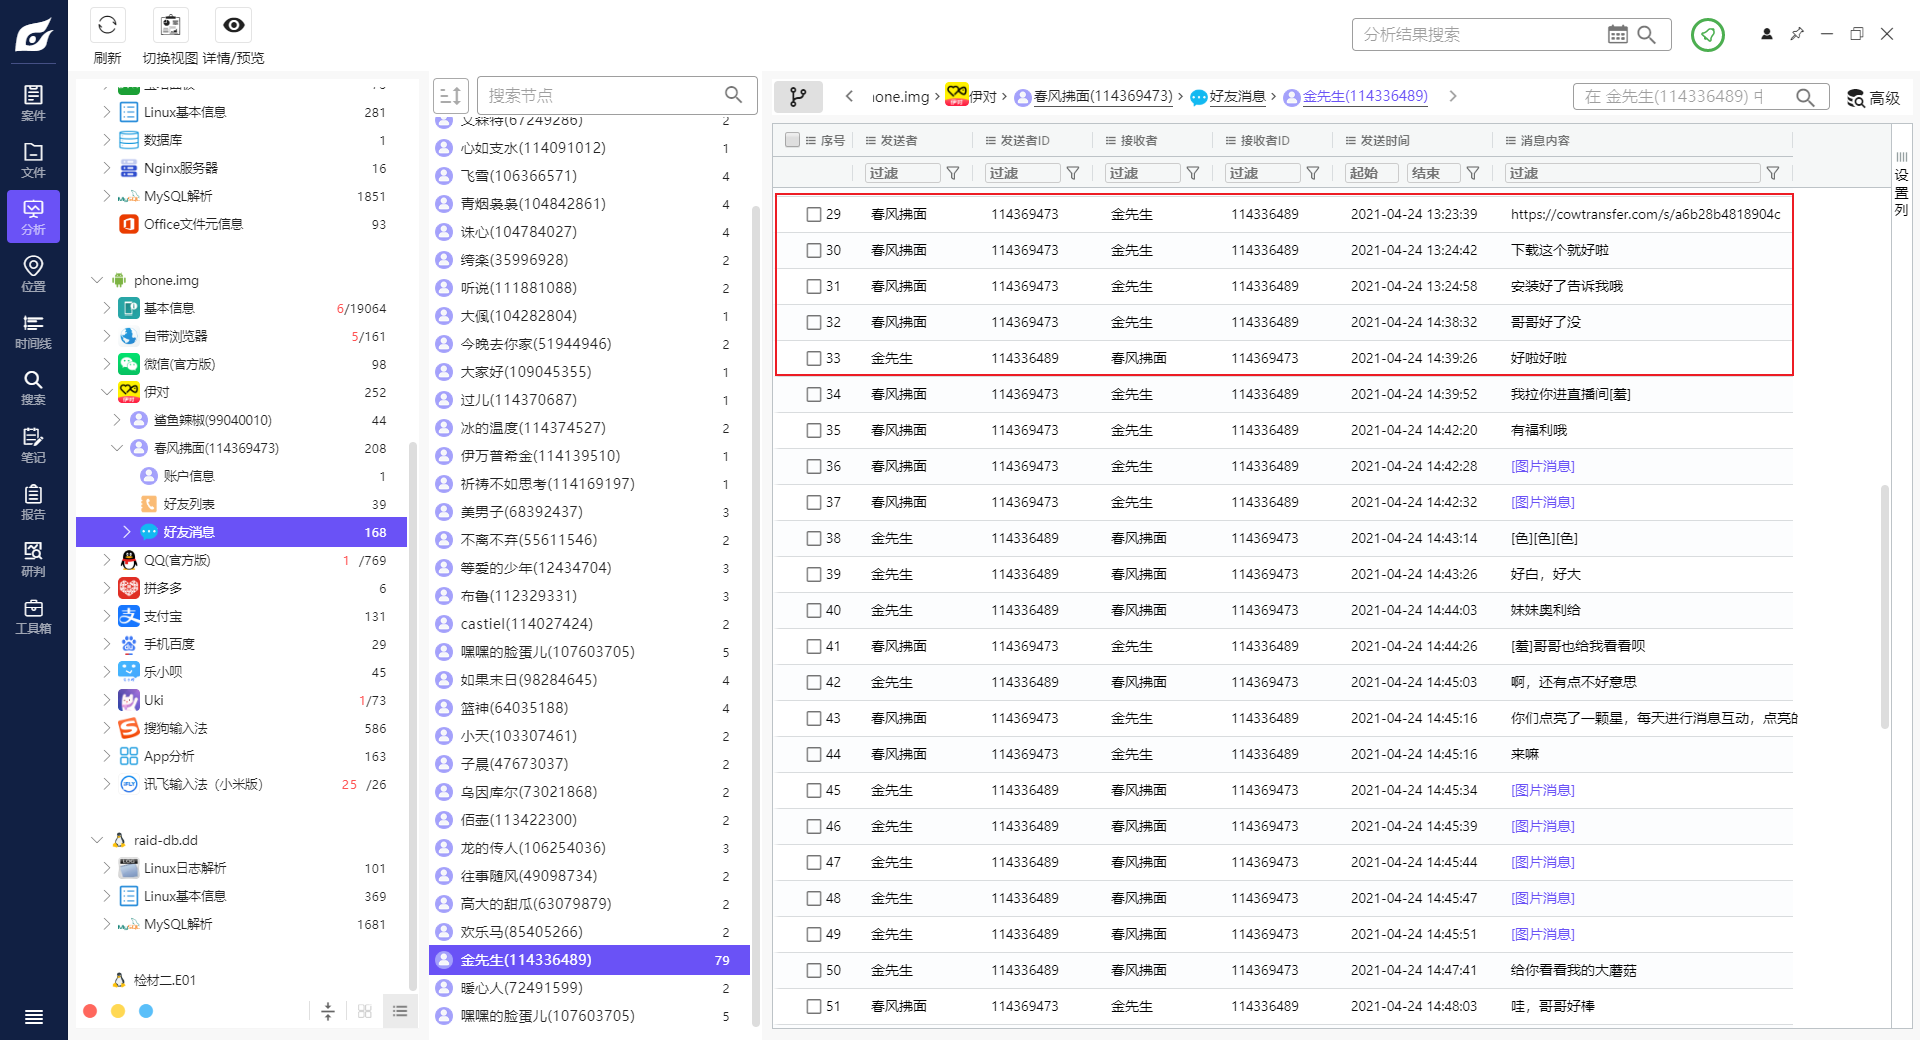This screenshot has width=1920, height=1040.
Task: Open the details/preview eye icon
Action: [x=233, y=26]
